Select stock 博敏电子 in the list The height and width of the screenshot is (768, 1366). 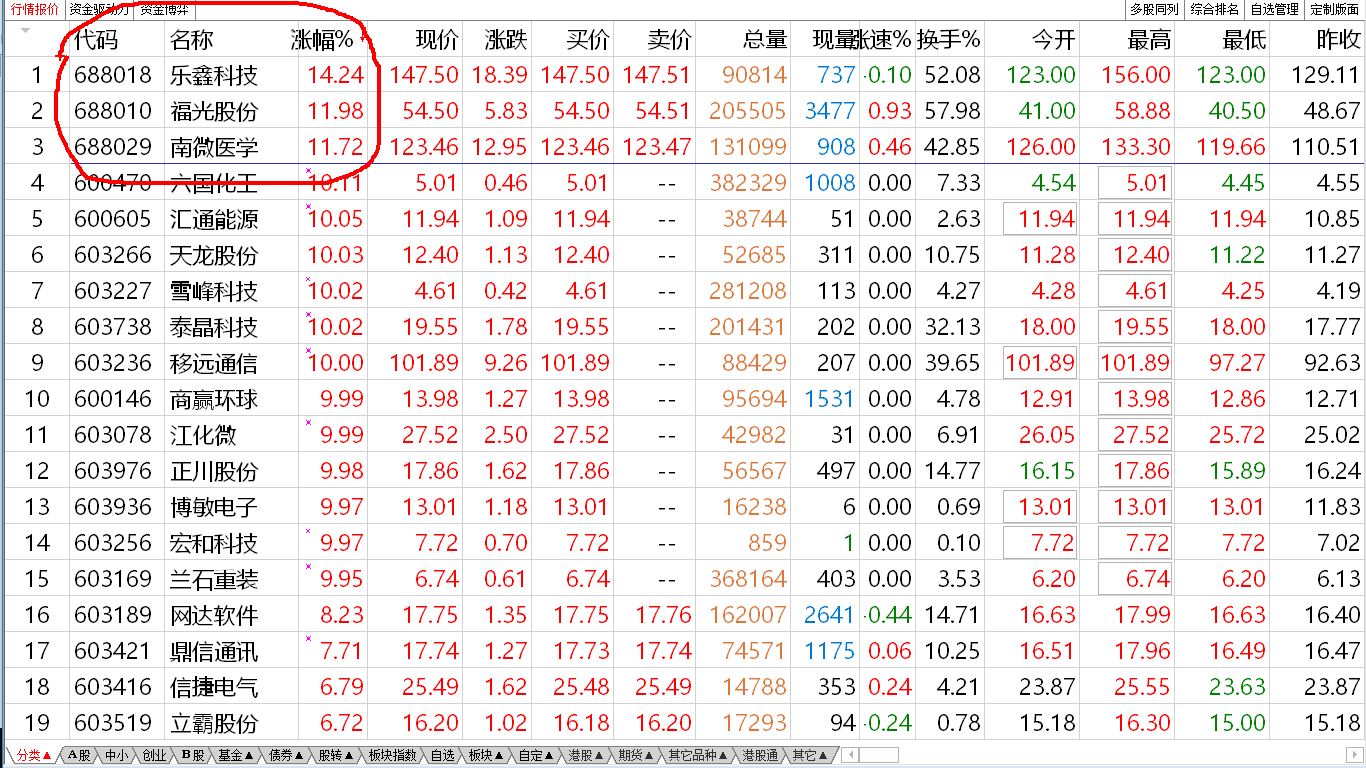pyautogui.click(x=214, y=507)
